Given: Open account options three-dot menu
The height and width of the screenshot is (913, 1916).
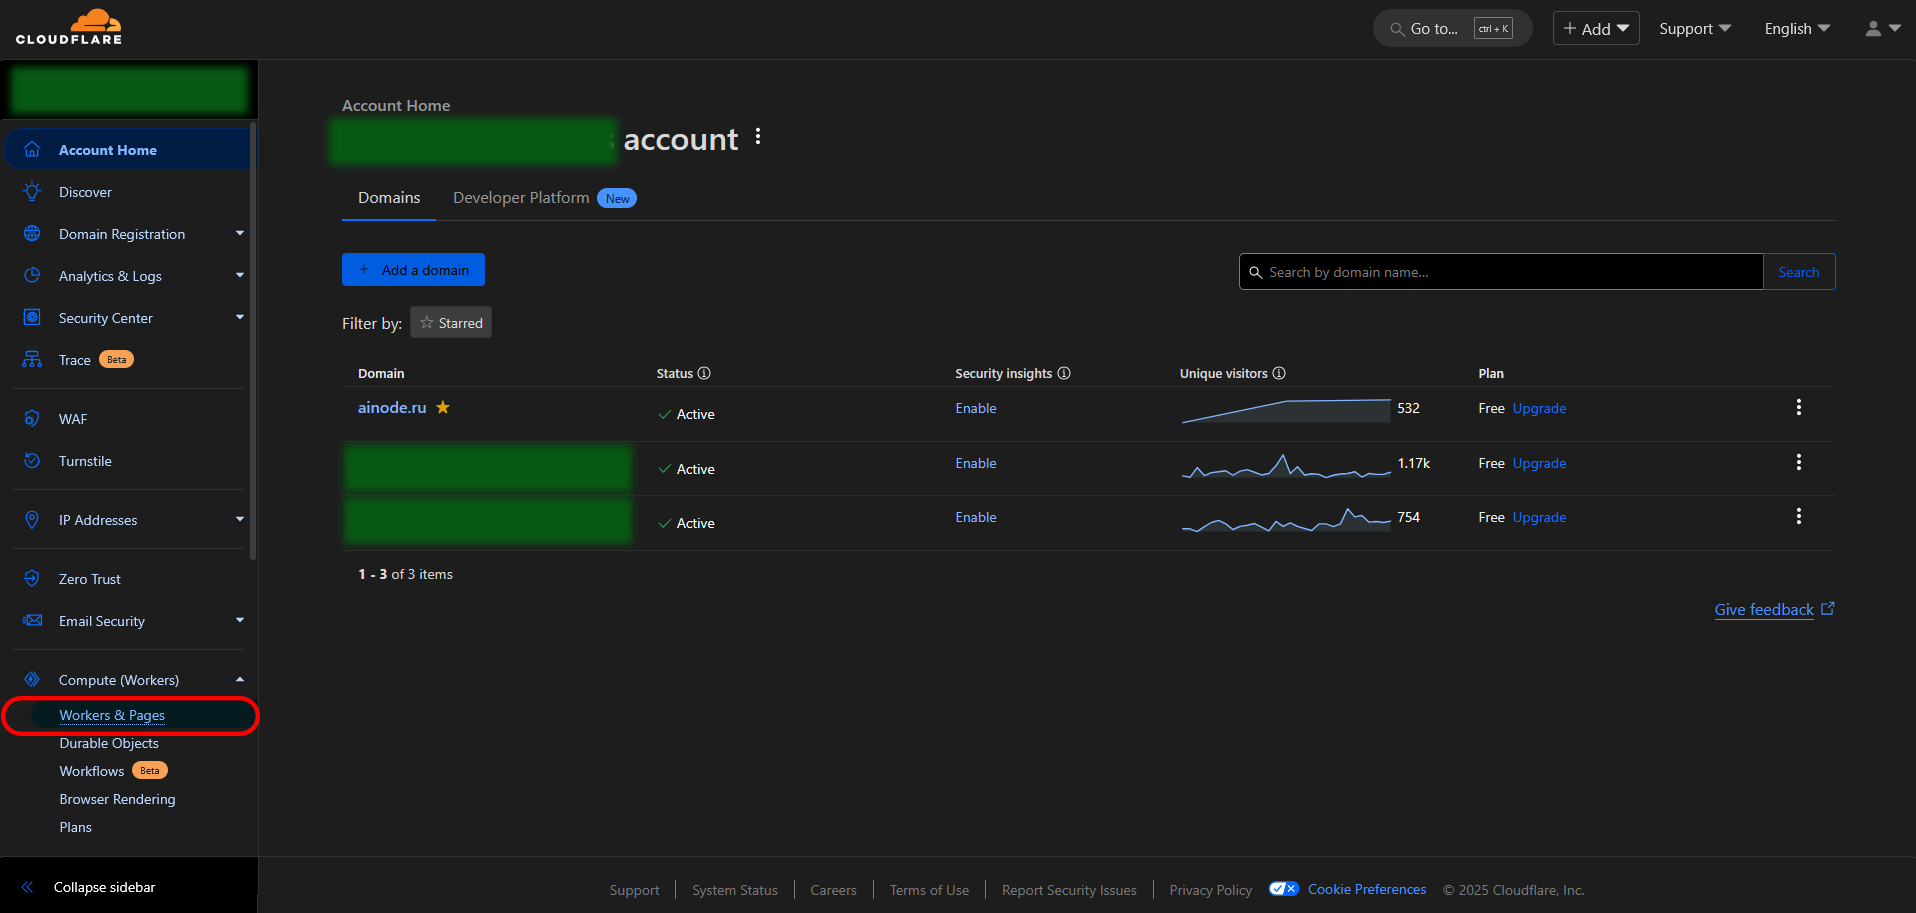Looking at the screenshot, I should 758,137.
